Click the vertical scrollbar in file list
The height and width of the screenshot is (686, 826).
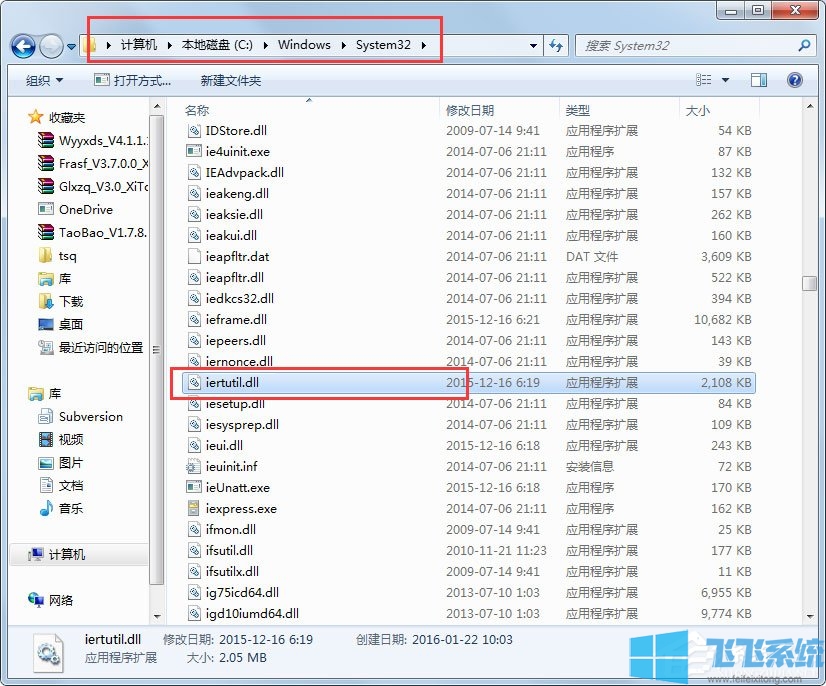pos(809,283)
